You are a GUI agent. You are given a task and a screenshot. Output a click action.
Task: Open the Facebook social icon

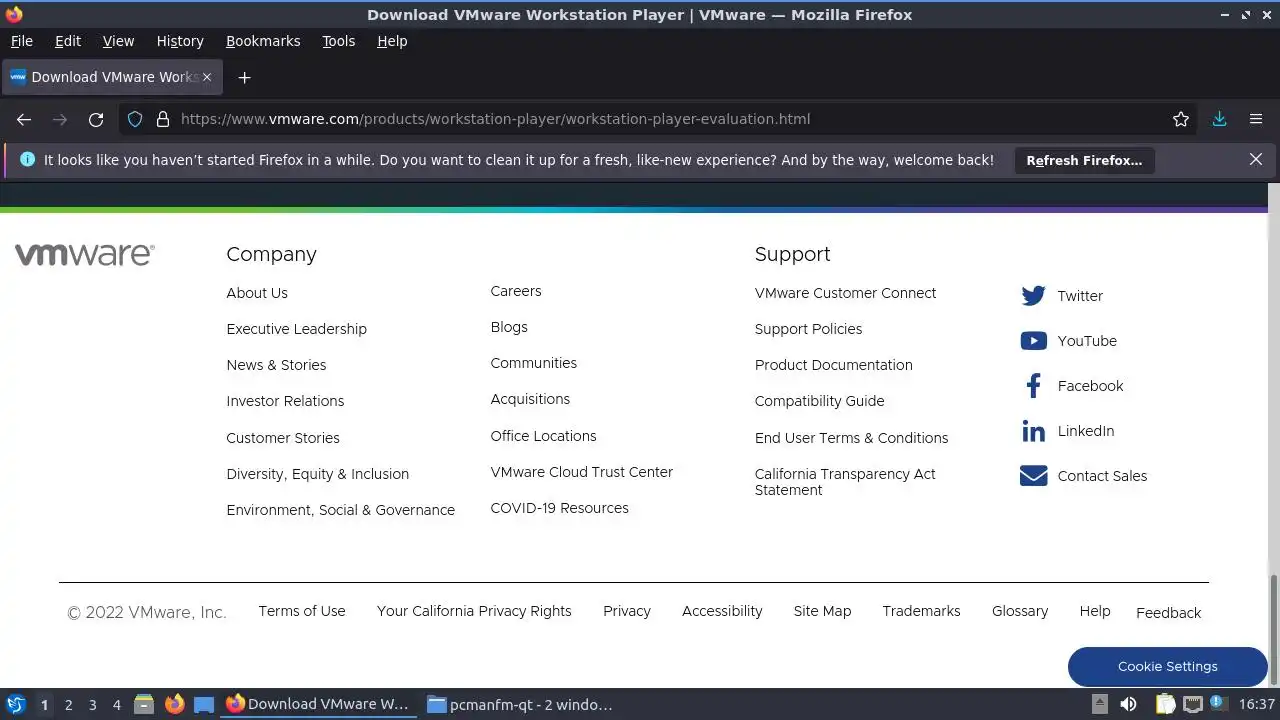1033,386
